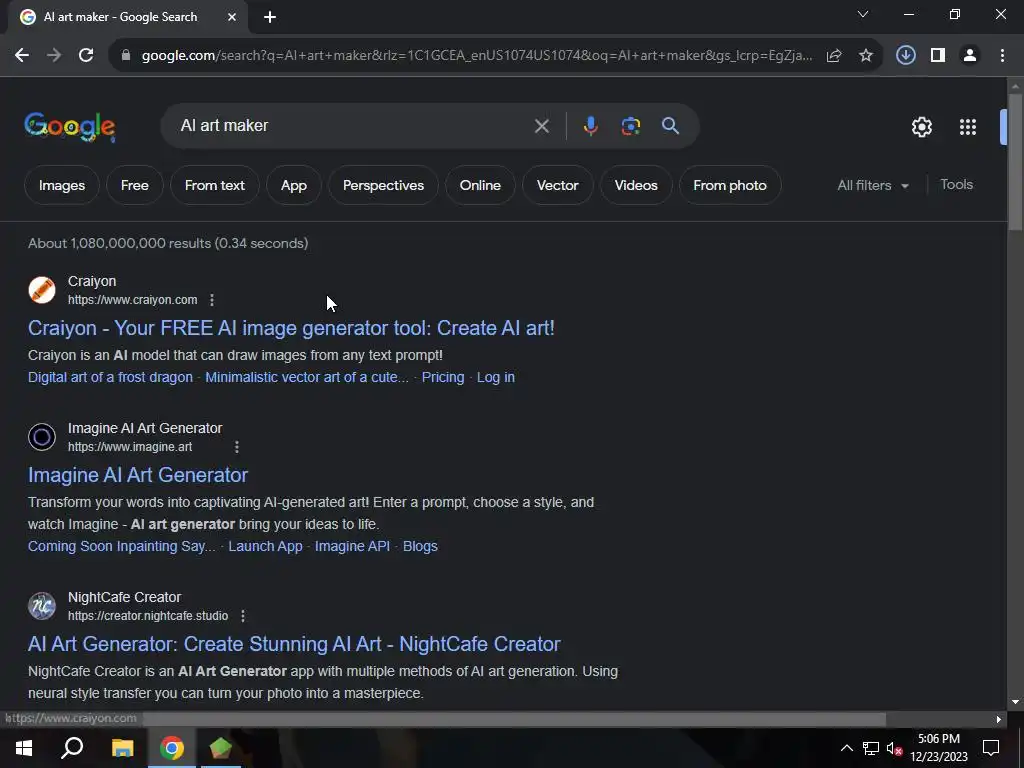Open Craiyon Pricing sitelink
This screenshot has width=1024, height=768.
coord(443,377)
